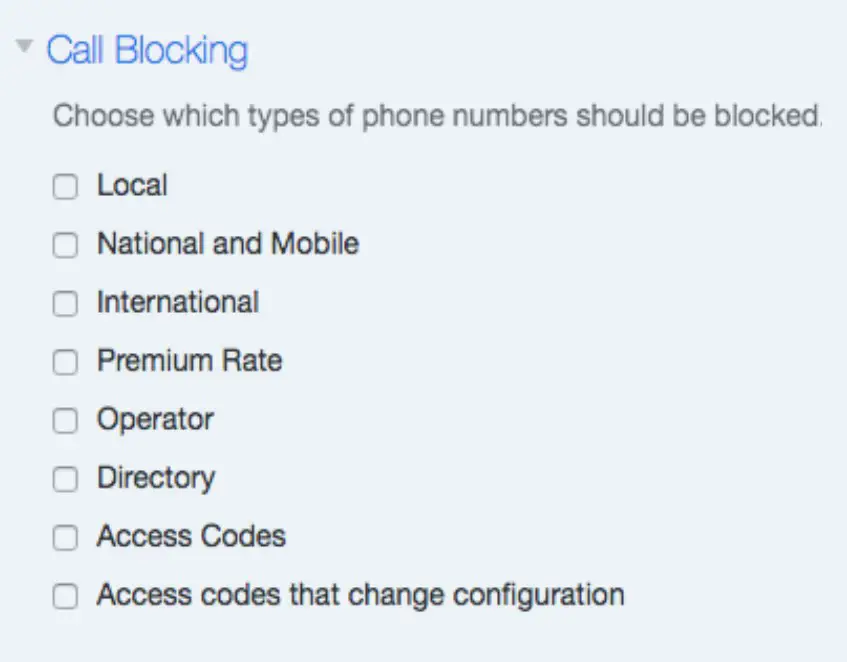
Task: Enable blocking for Operator checkbox
Action: point(65,421)
